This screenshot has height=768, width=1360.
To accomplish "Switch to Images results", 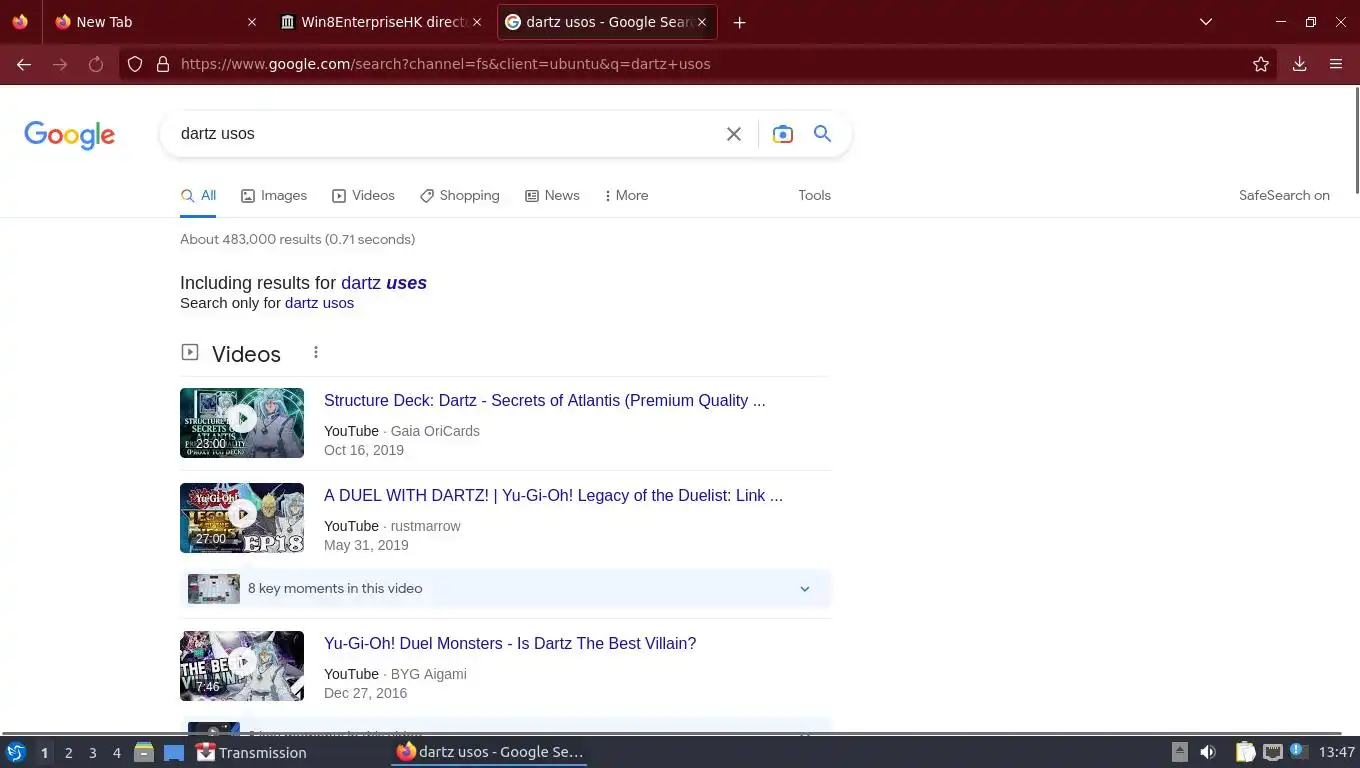I will [274, 196].
